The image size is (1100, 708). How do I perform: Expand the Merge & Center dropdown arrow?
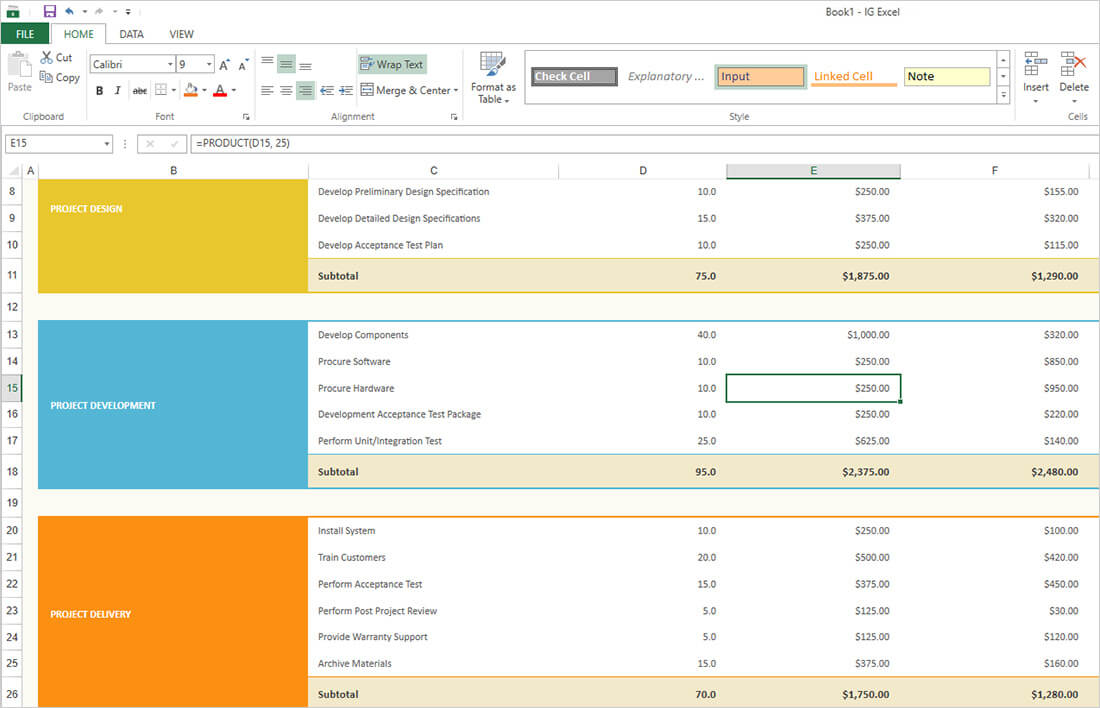click(456, 91)
